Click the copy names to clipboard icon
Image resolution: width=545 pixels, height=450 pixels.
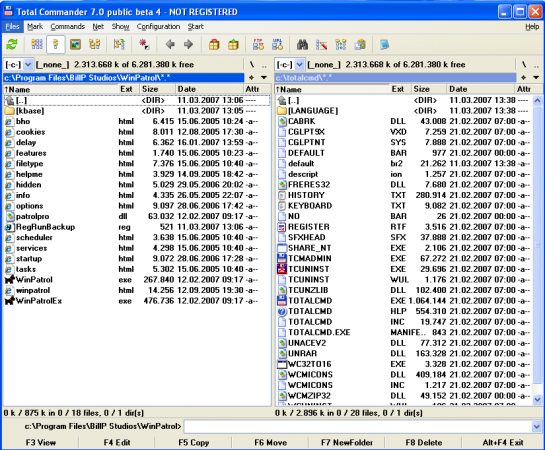[360, 44]
